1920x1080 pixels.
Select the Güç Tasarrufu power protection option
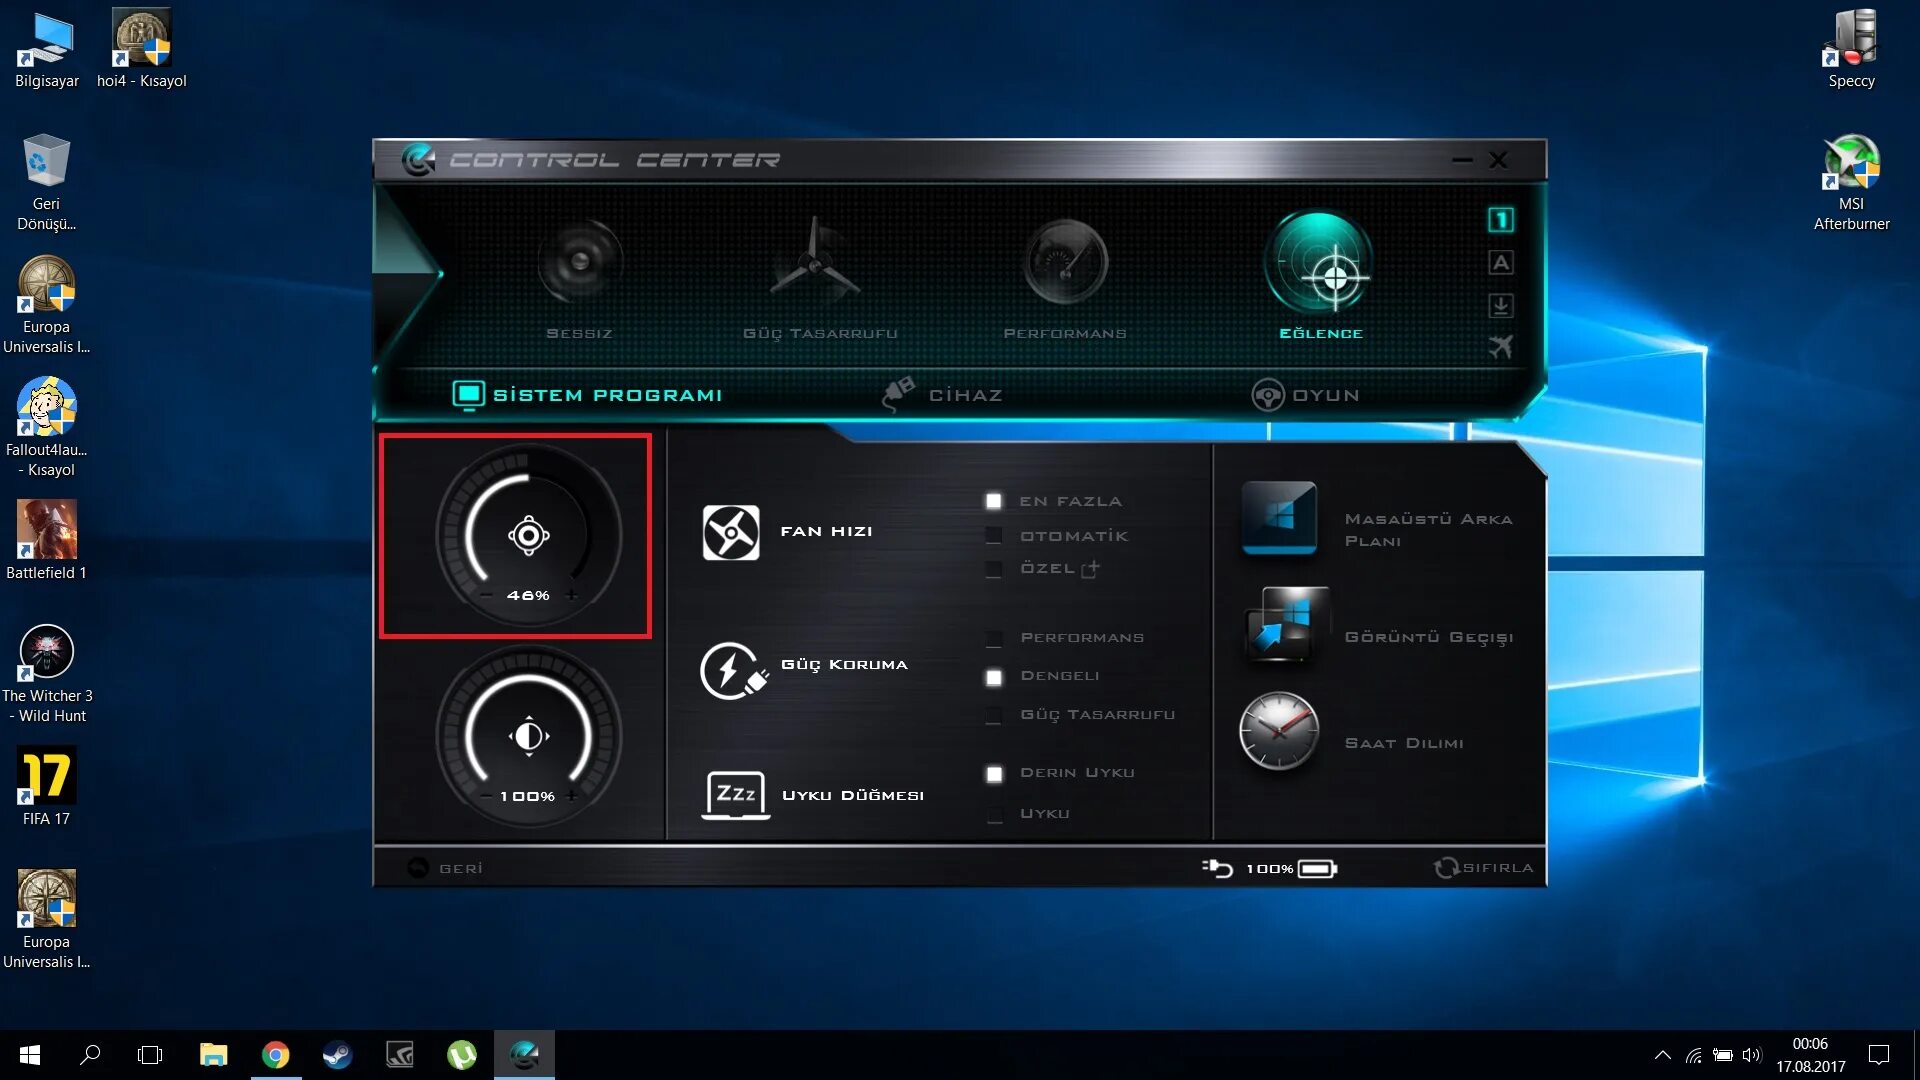tap(997, 712)
